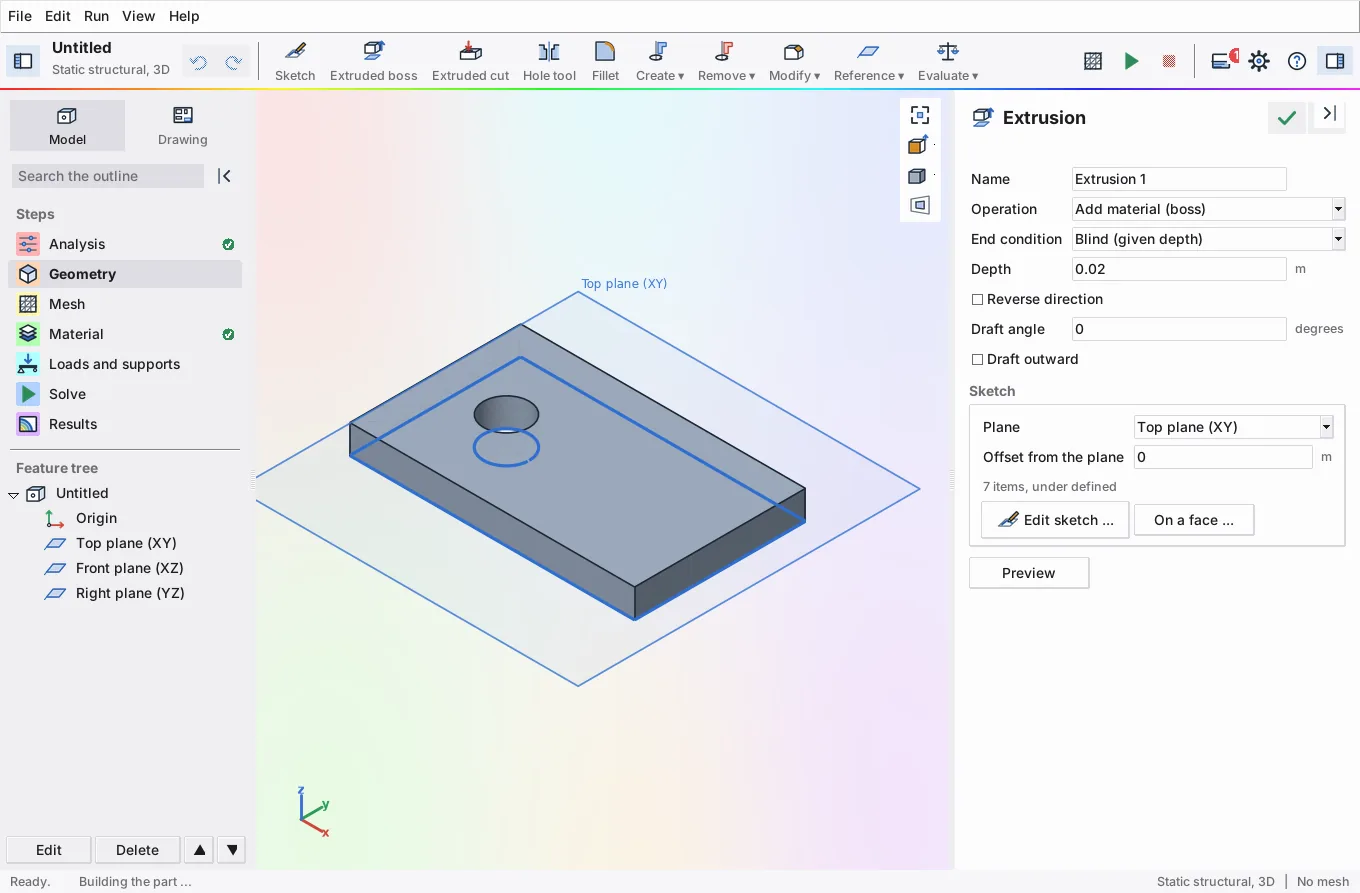
Task: Click the Depth input field
Action: [1179, 269]
